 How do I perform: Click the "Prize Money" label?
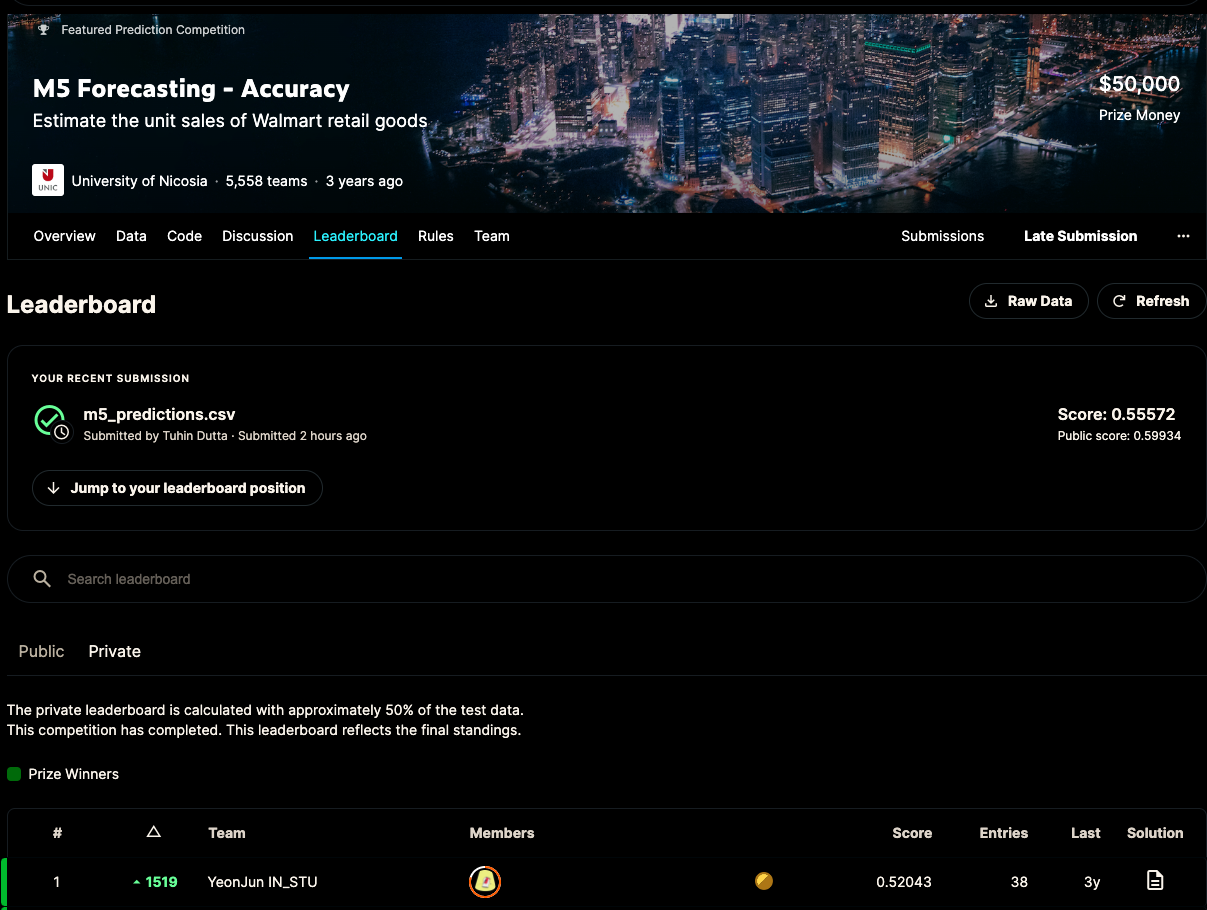(x=1139, y=115)
